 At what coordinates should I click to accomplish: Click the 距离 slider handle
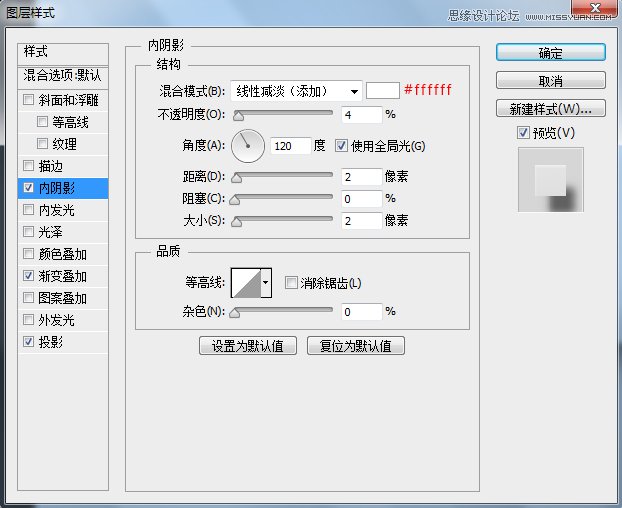236,178
